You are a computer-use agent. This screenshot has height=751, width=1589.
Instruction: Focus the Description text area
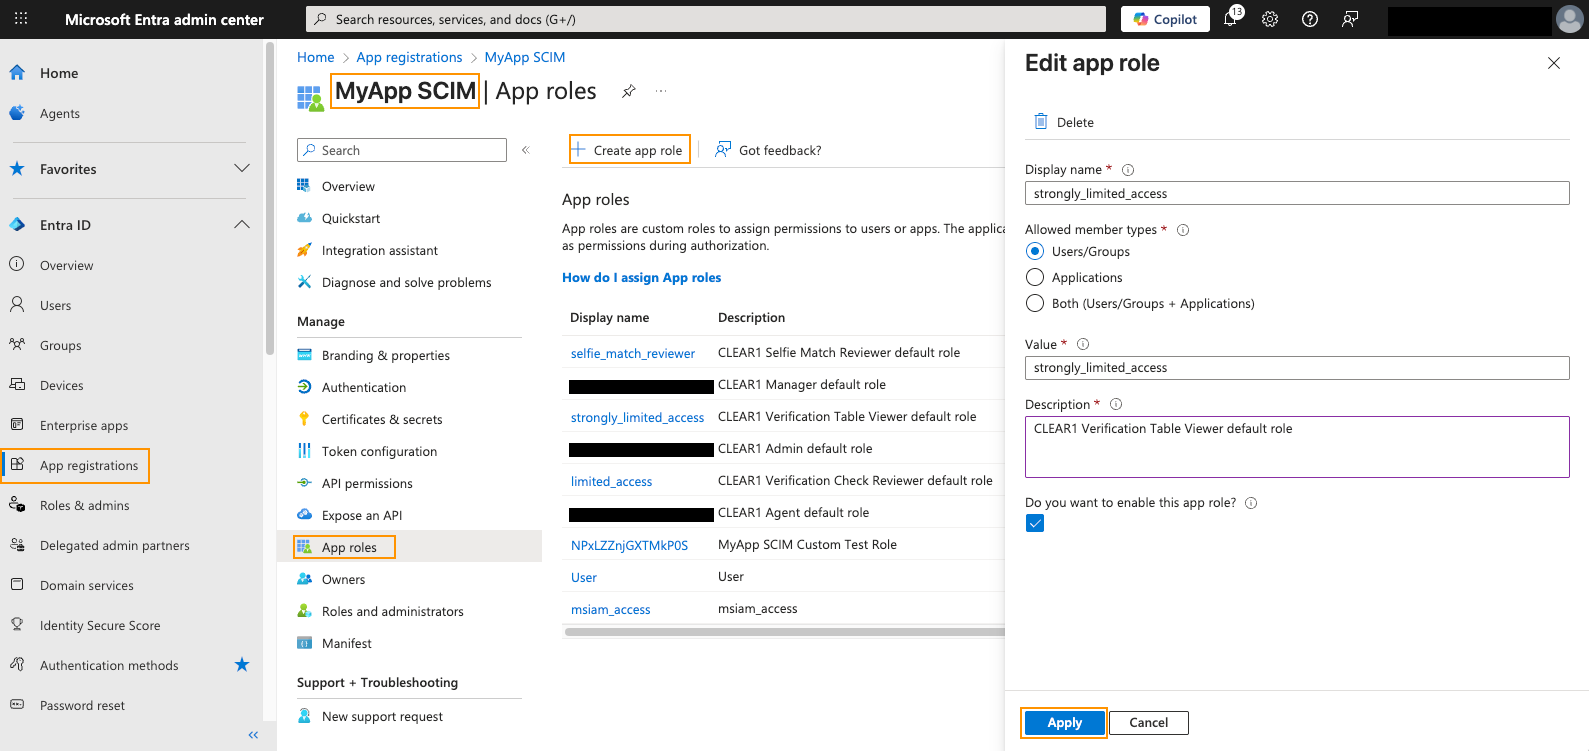pyautogui.click(x=1297, y=447)
